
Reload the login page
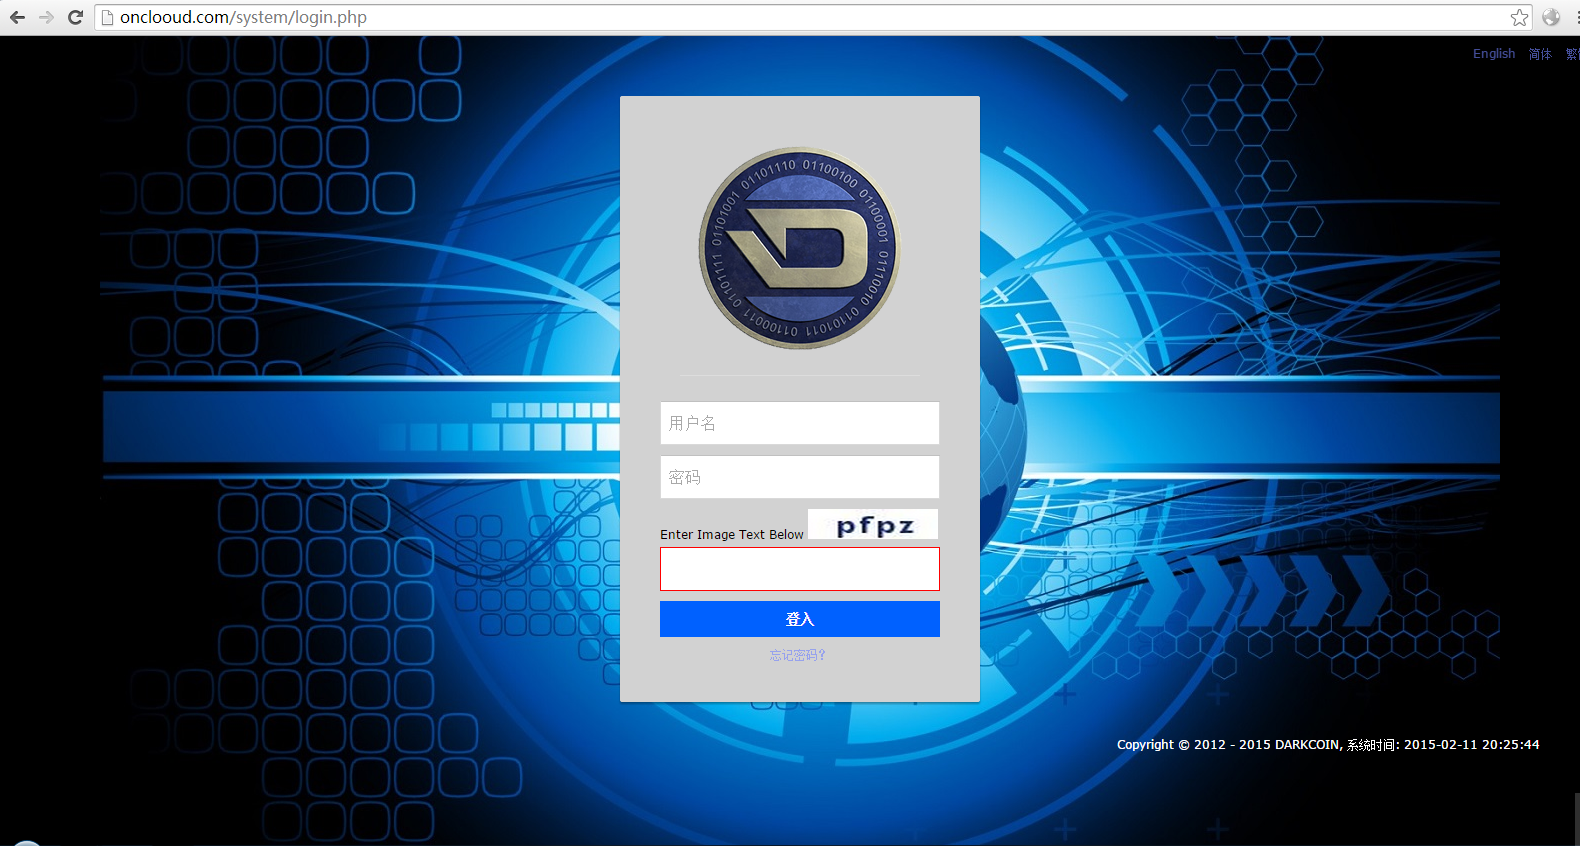(x=75, y=17)
